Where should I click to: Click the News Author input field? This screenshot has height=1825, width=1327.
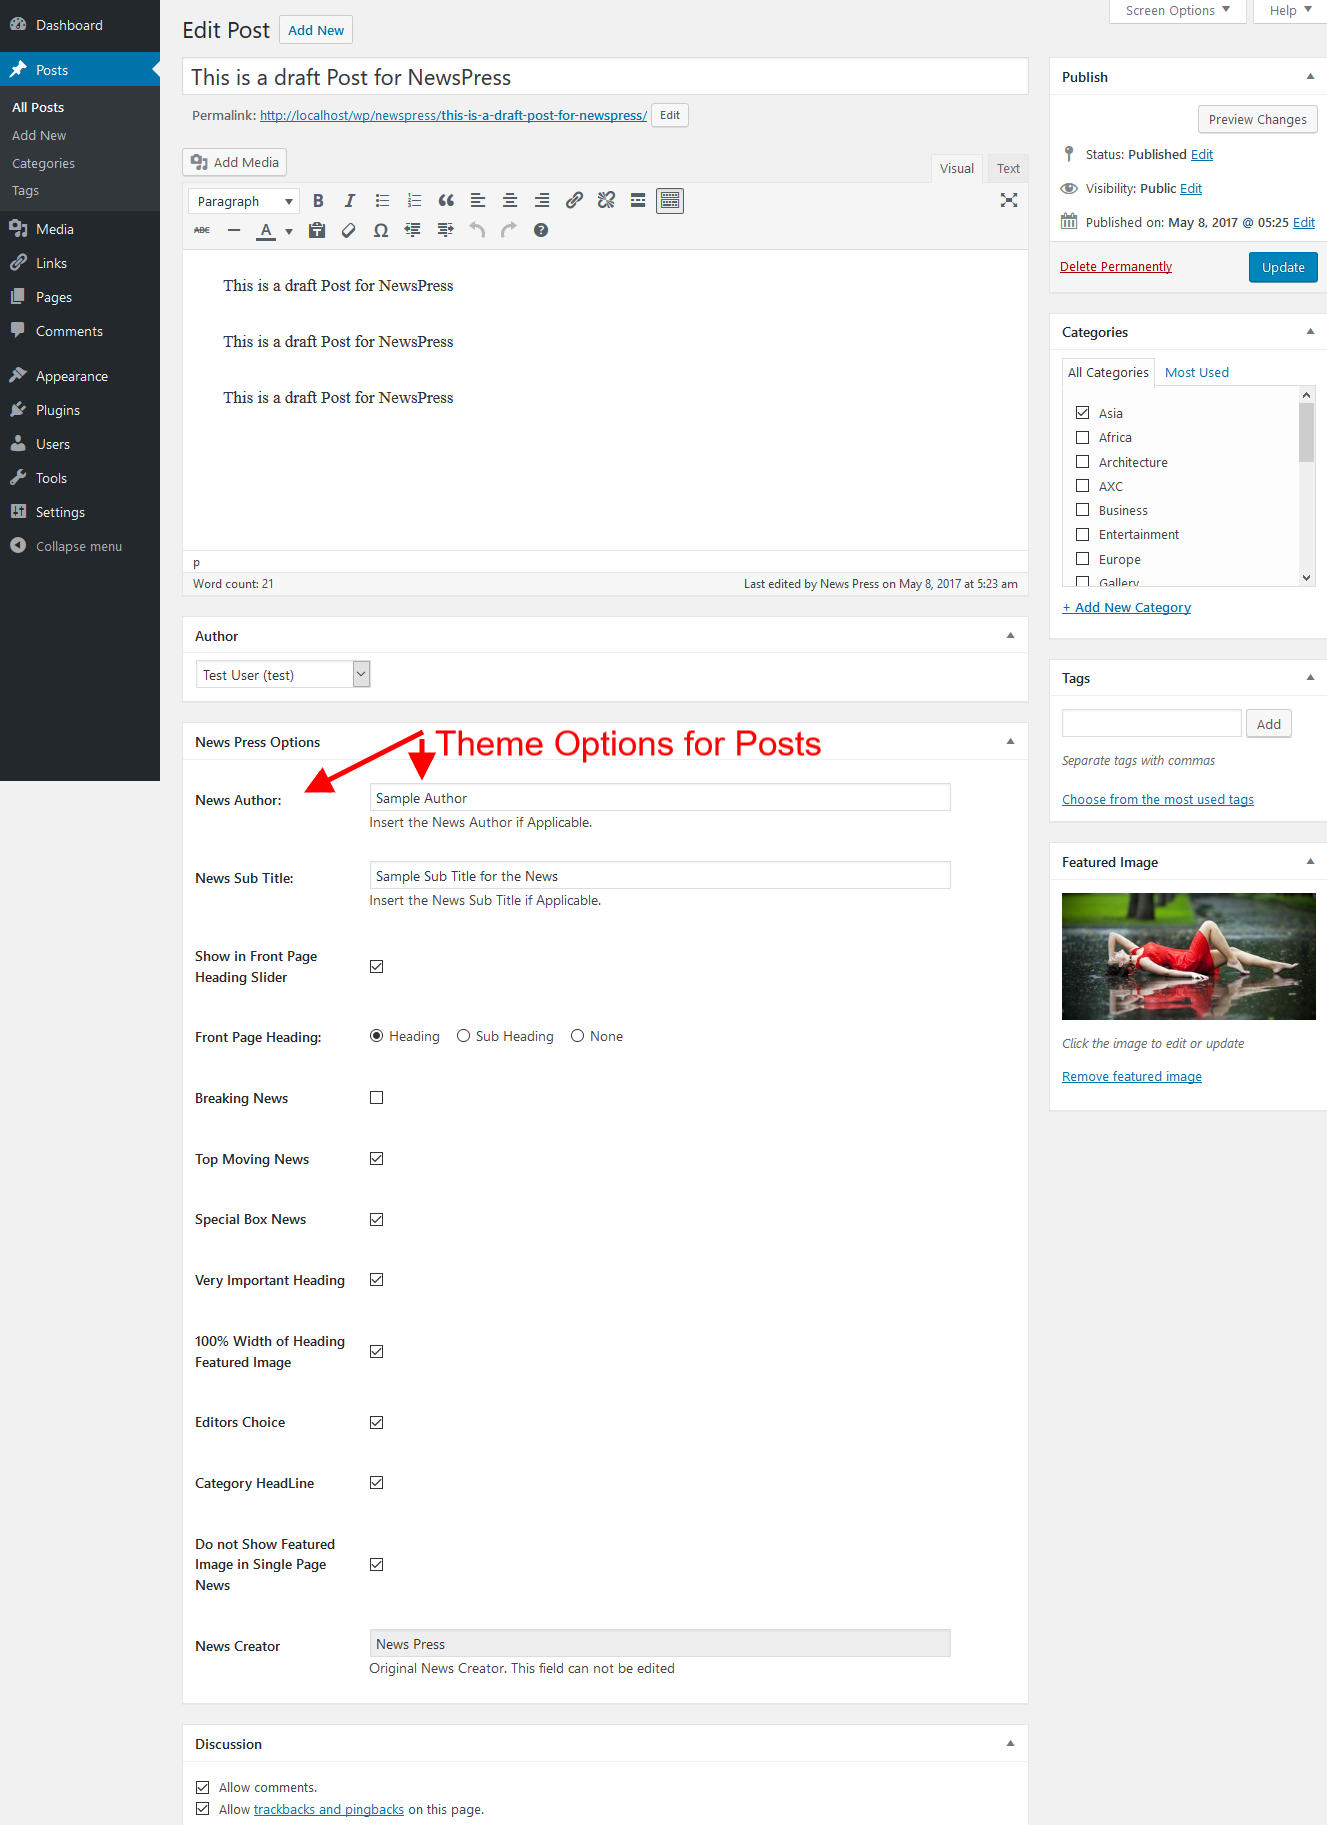pos(660,798)
